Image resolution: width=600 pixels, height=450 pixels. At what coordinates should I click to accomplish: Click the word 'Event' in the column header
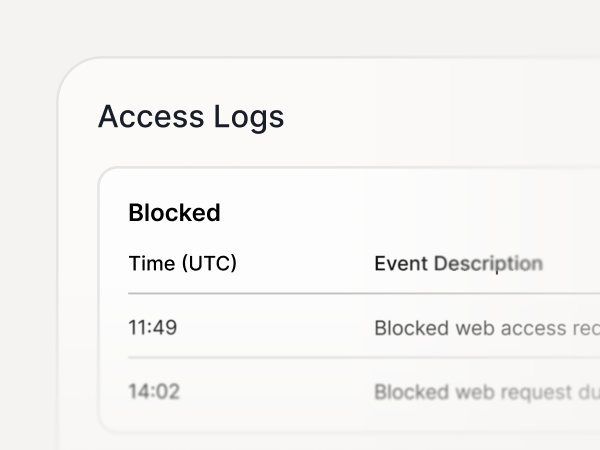[x=401, y=264]
